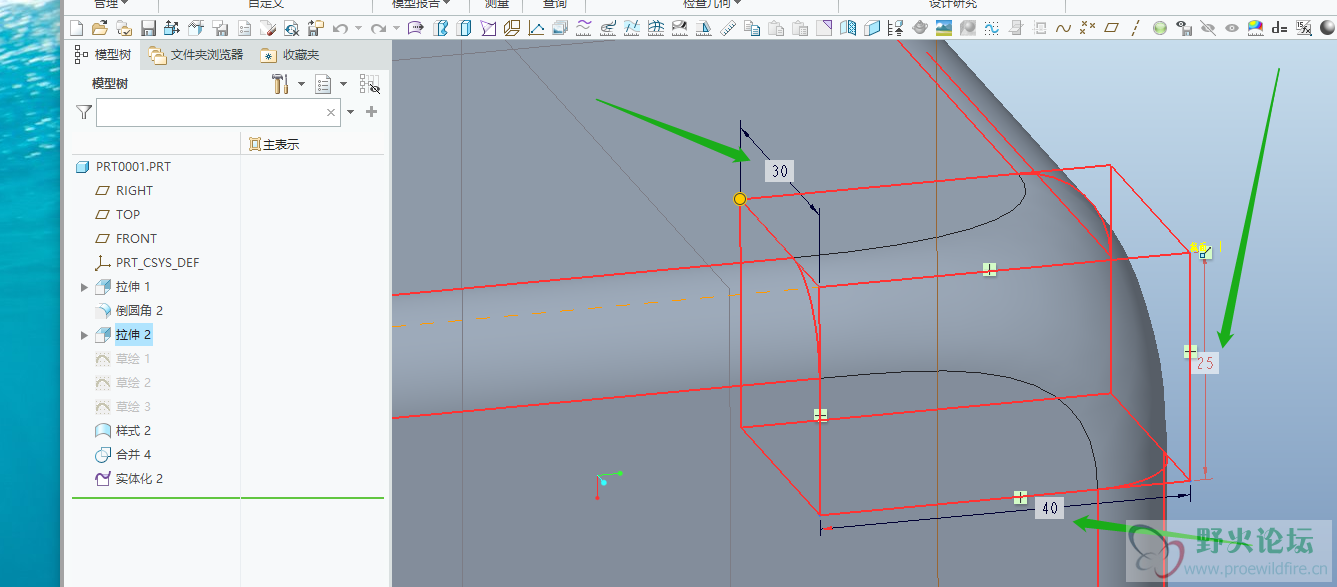Open the rainbow color appearance gallery icon
The image size is (1337, 587).
click(x=1256, y=28)
